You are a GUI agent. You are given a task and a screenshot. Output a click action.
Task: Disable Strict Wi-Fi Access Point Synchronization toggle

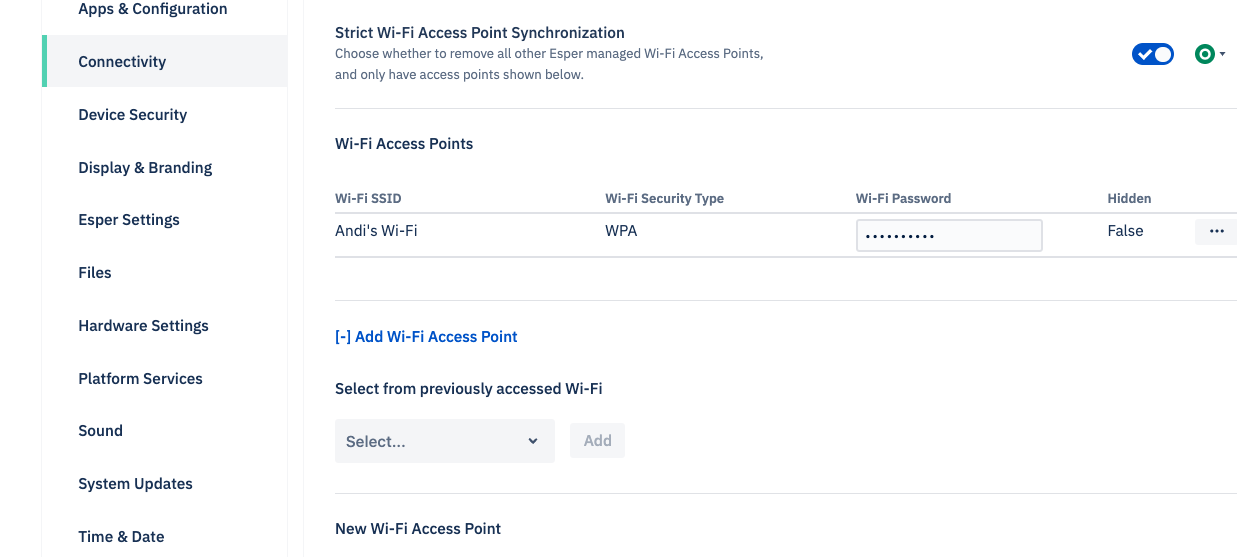click(x=1153, y=54)
